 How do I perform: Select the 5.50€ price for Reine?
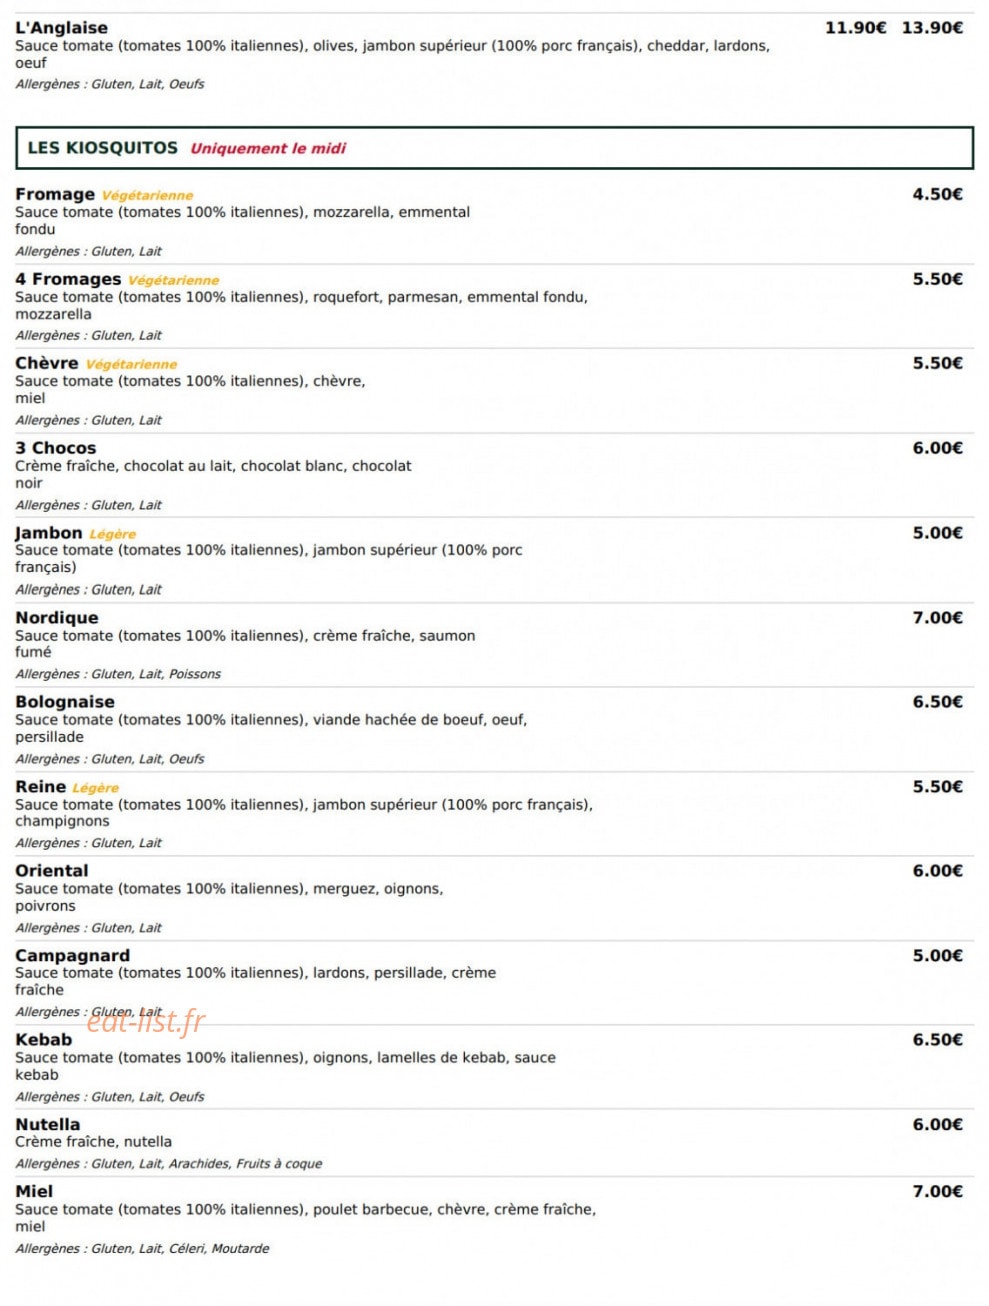tap(937, 787)
